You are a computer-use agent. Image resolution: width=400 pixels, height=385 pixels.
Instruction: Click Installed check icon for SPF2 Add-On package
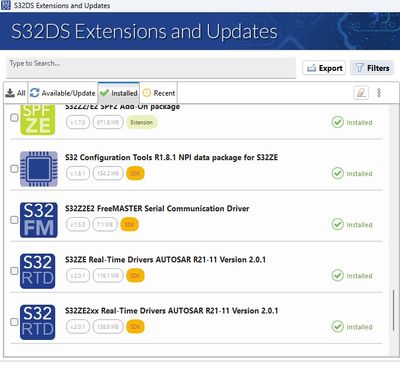point(338,122)
